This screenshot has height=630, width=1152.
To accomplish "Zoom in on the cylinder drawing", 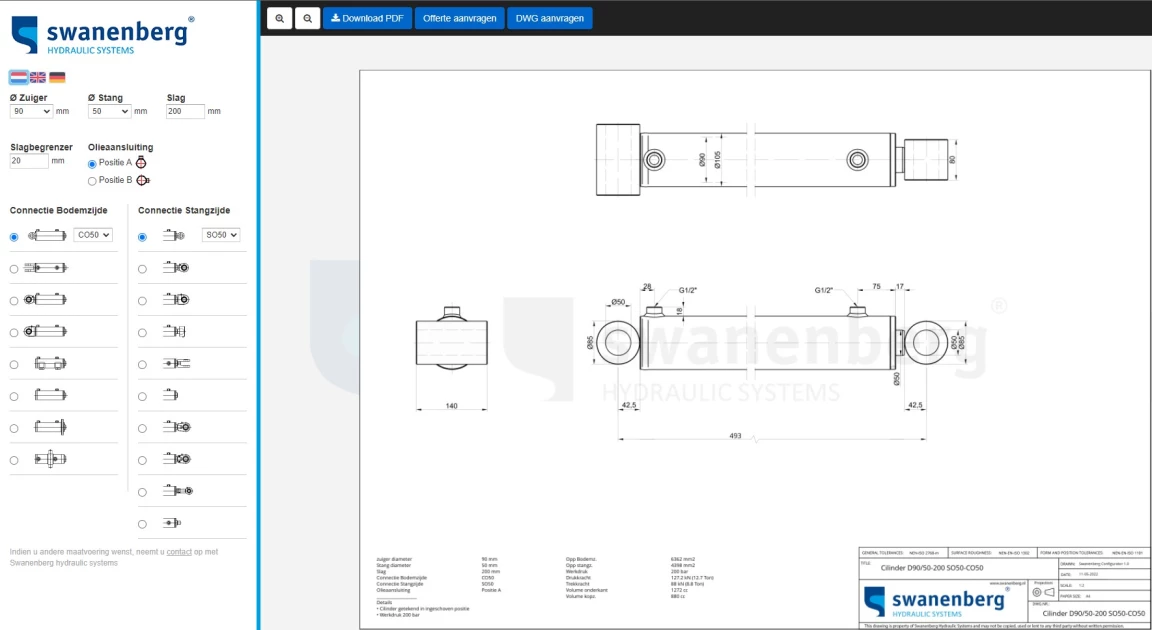I will coord(279,18).
